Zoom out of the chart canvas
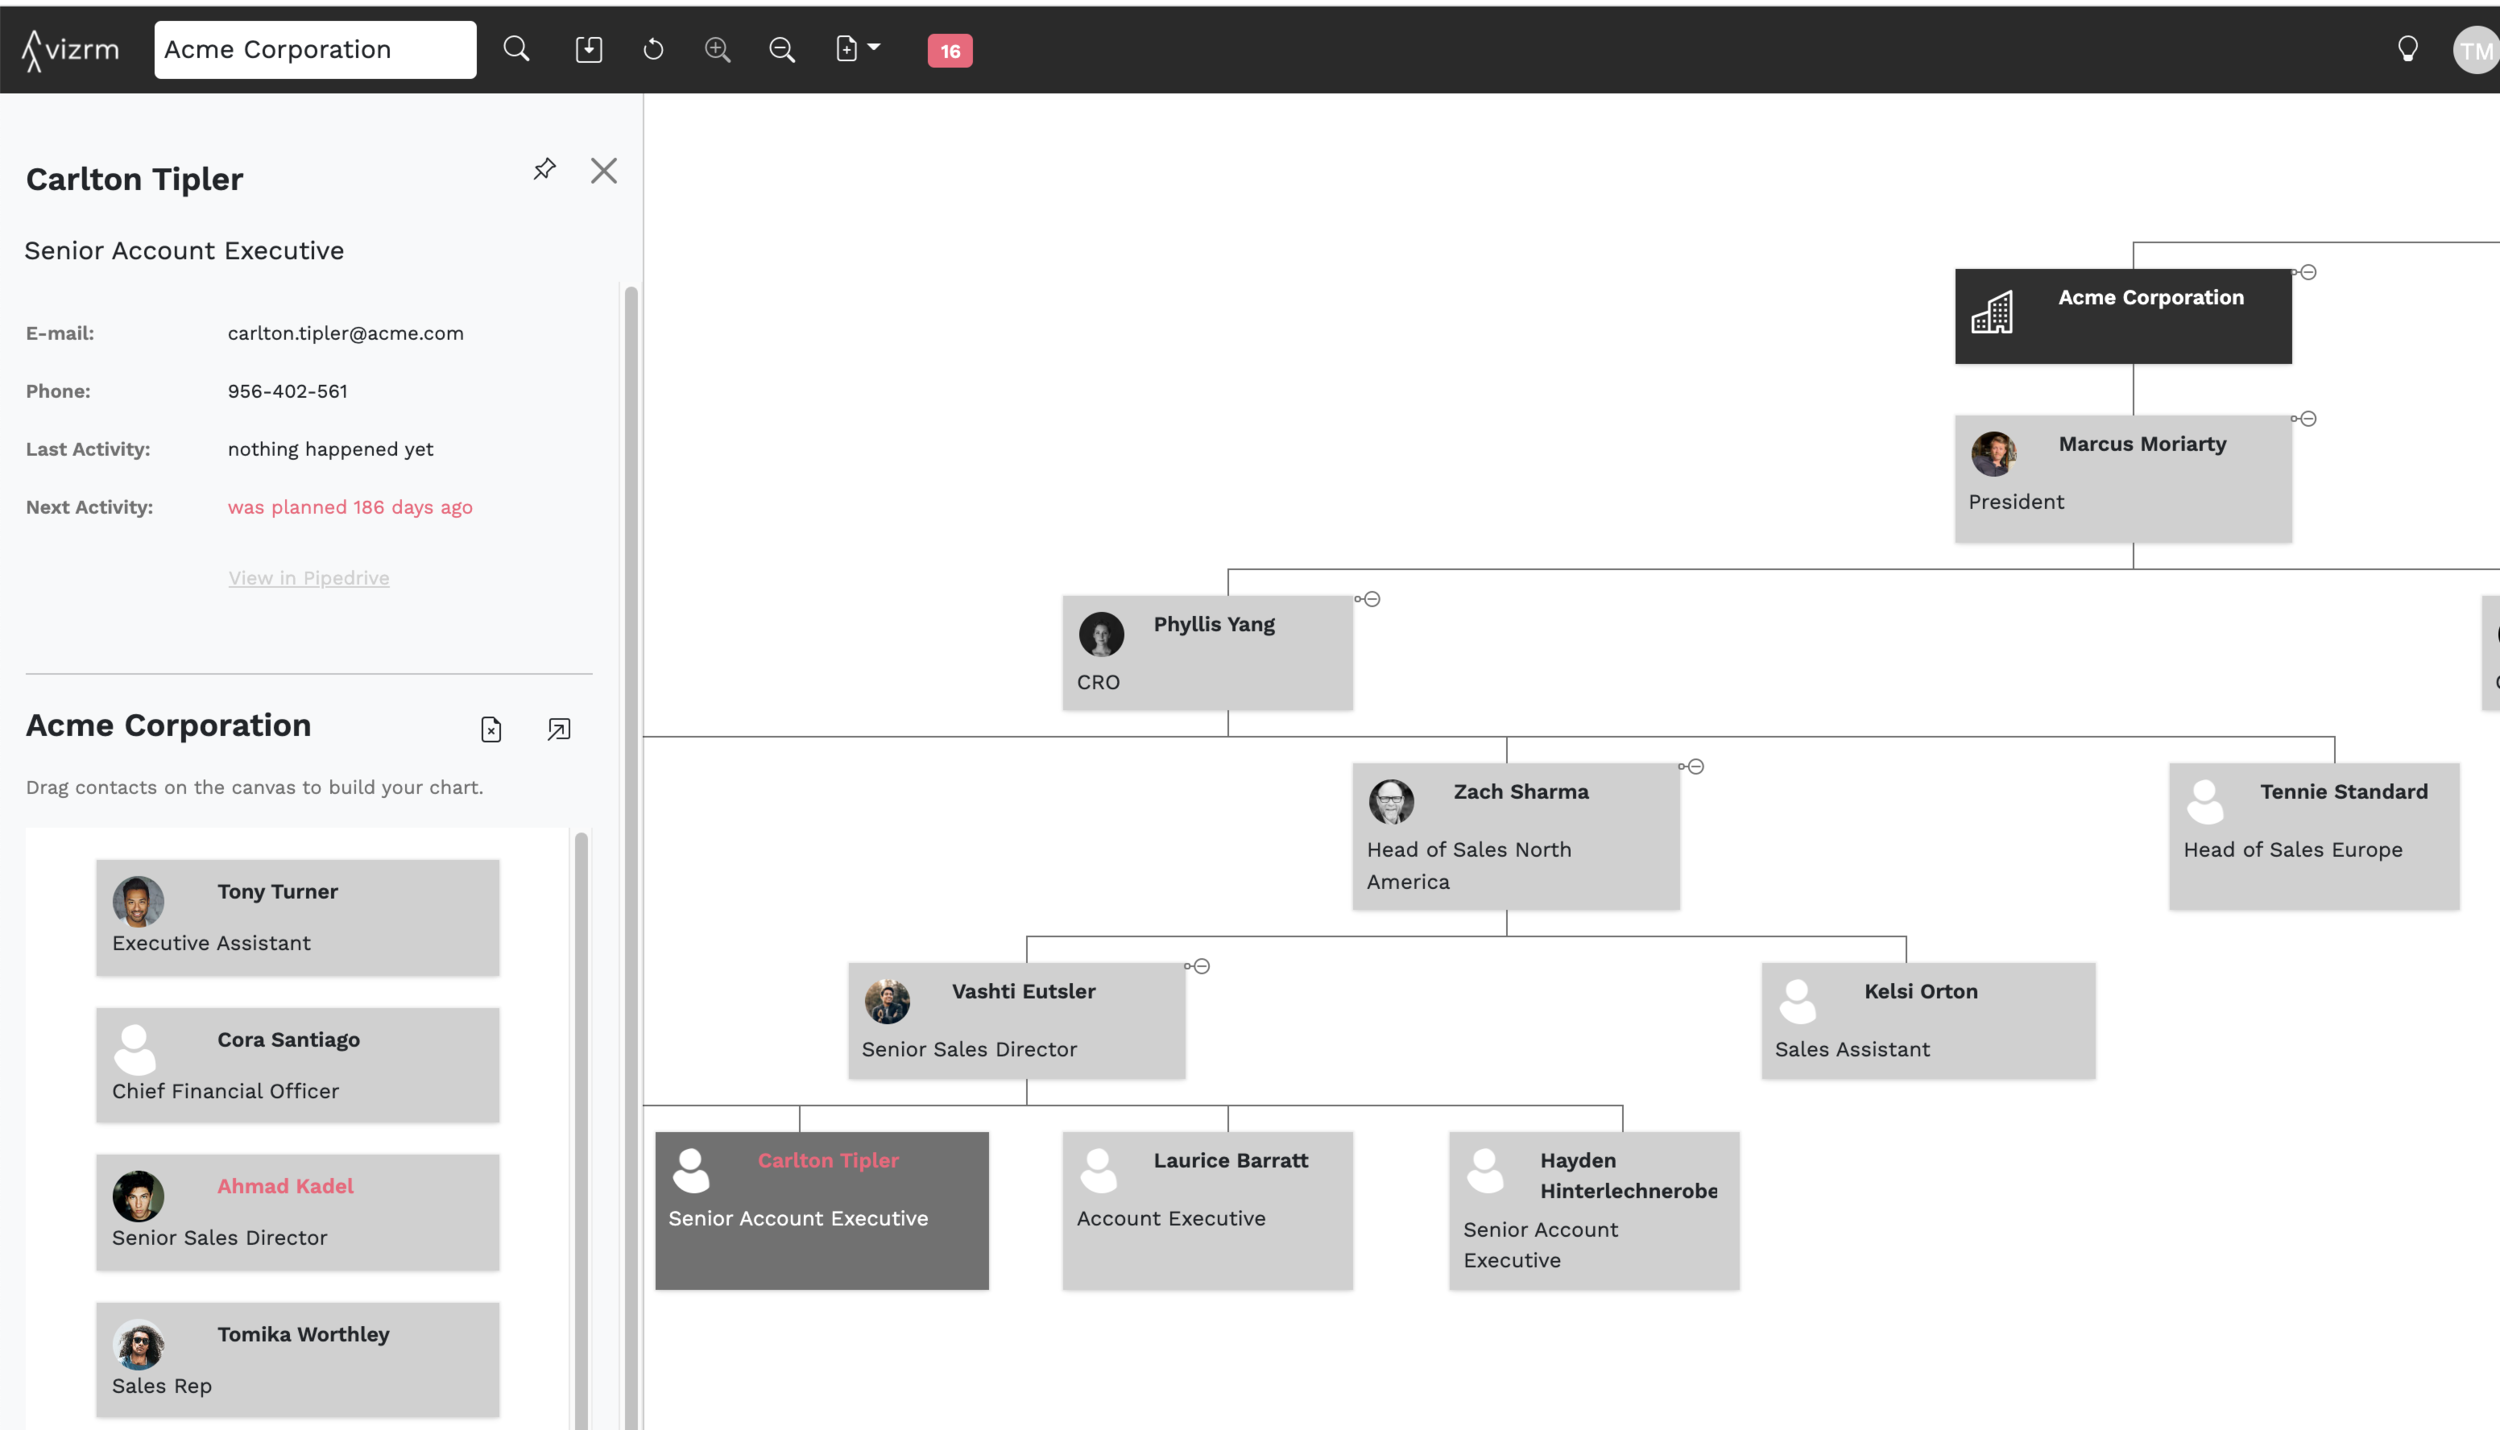The image size is (2500, 1430). (781, 49)
